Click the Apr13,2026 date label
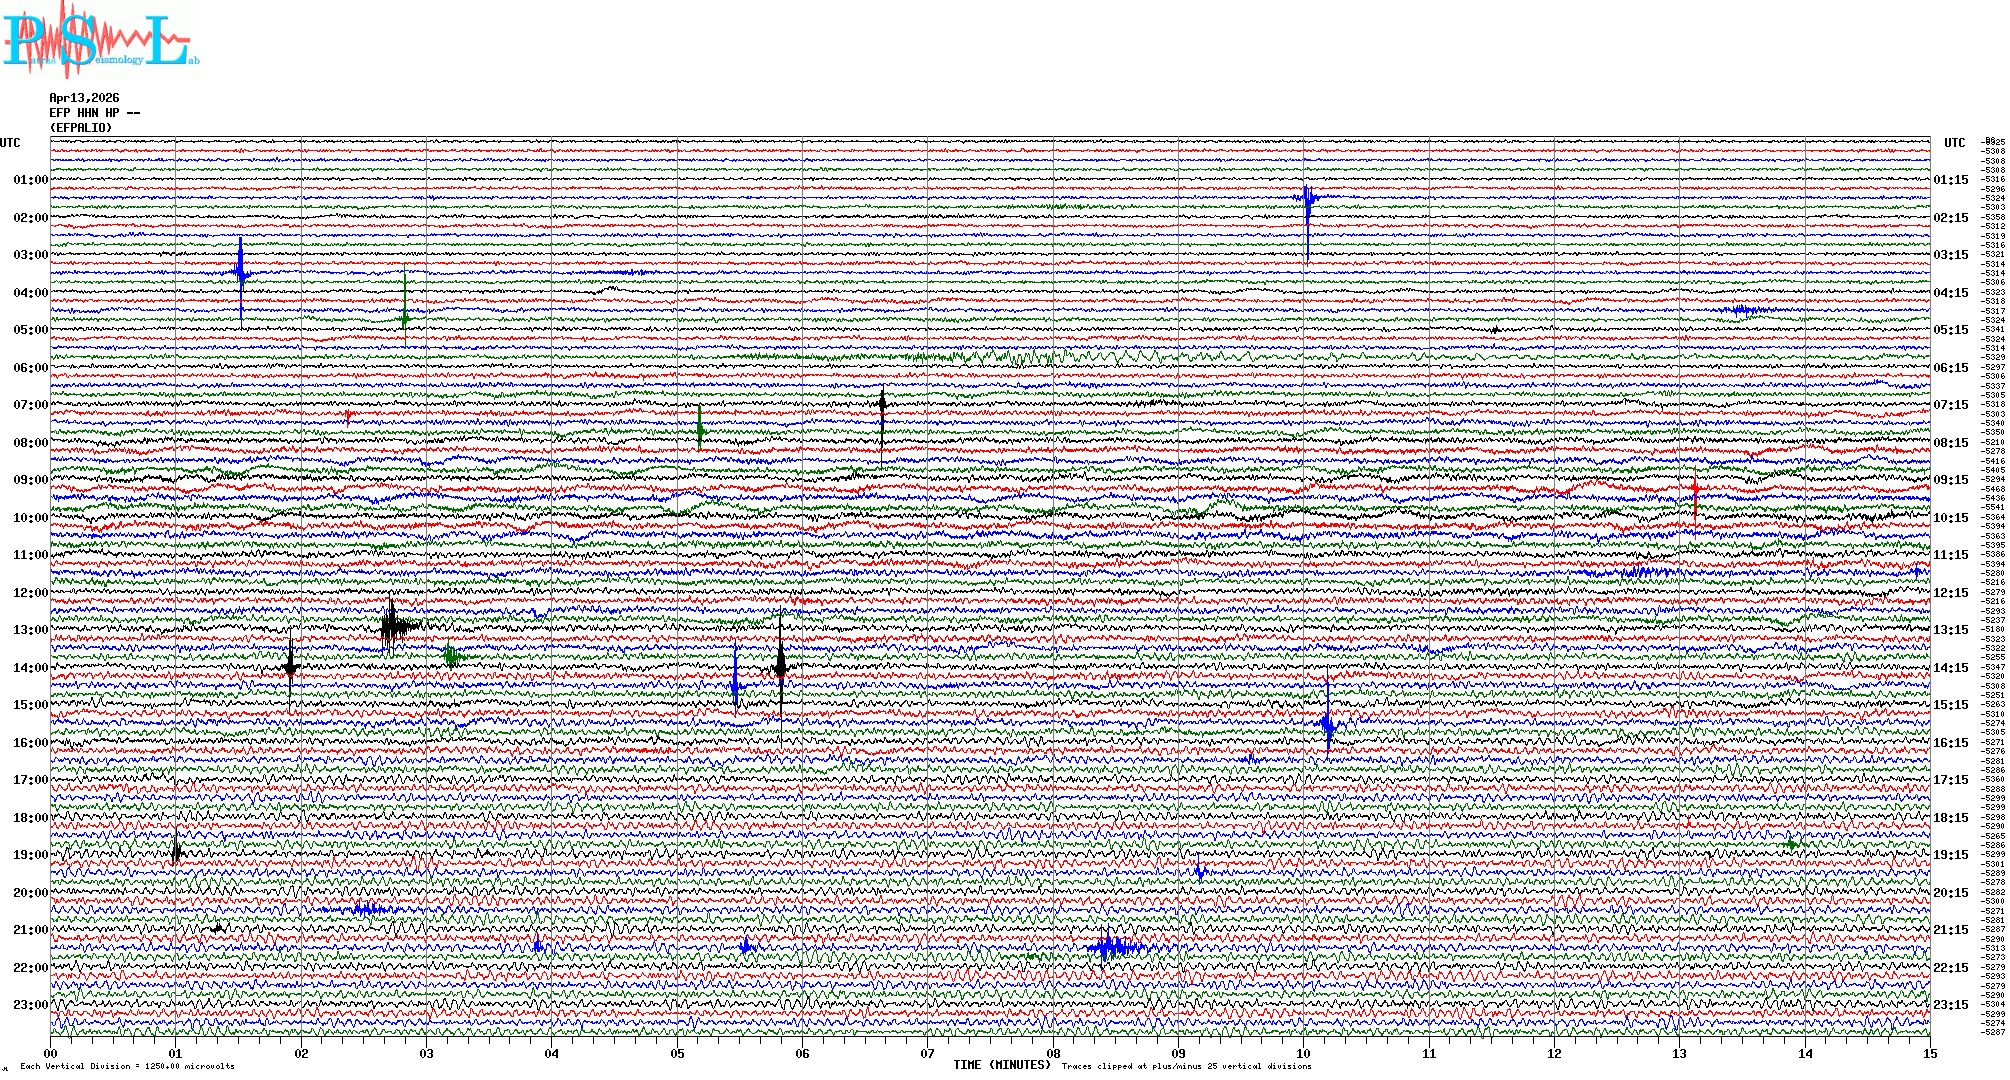 pos(84,98)
